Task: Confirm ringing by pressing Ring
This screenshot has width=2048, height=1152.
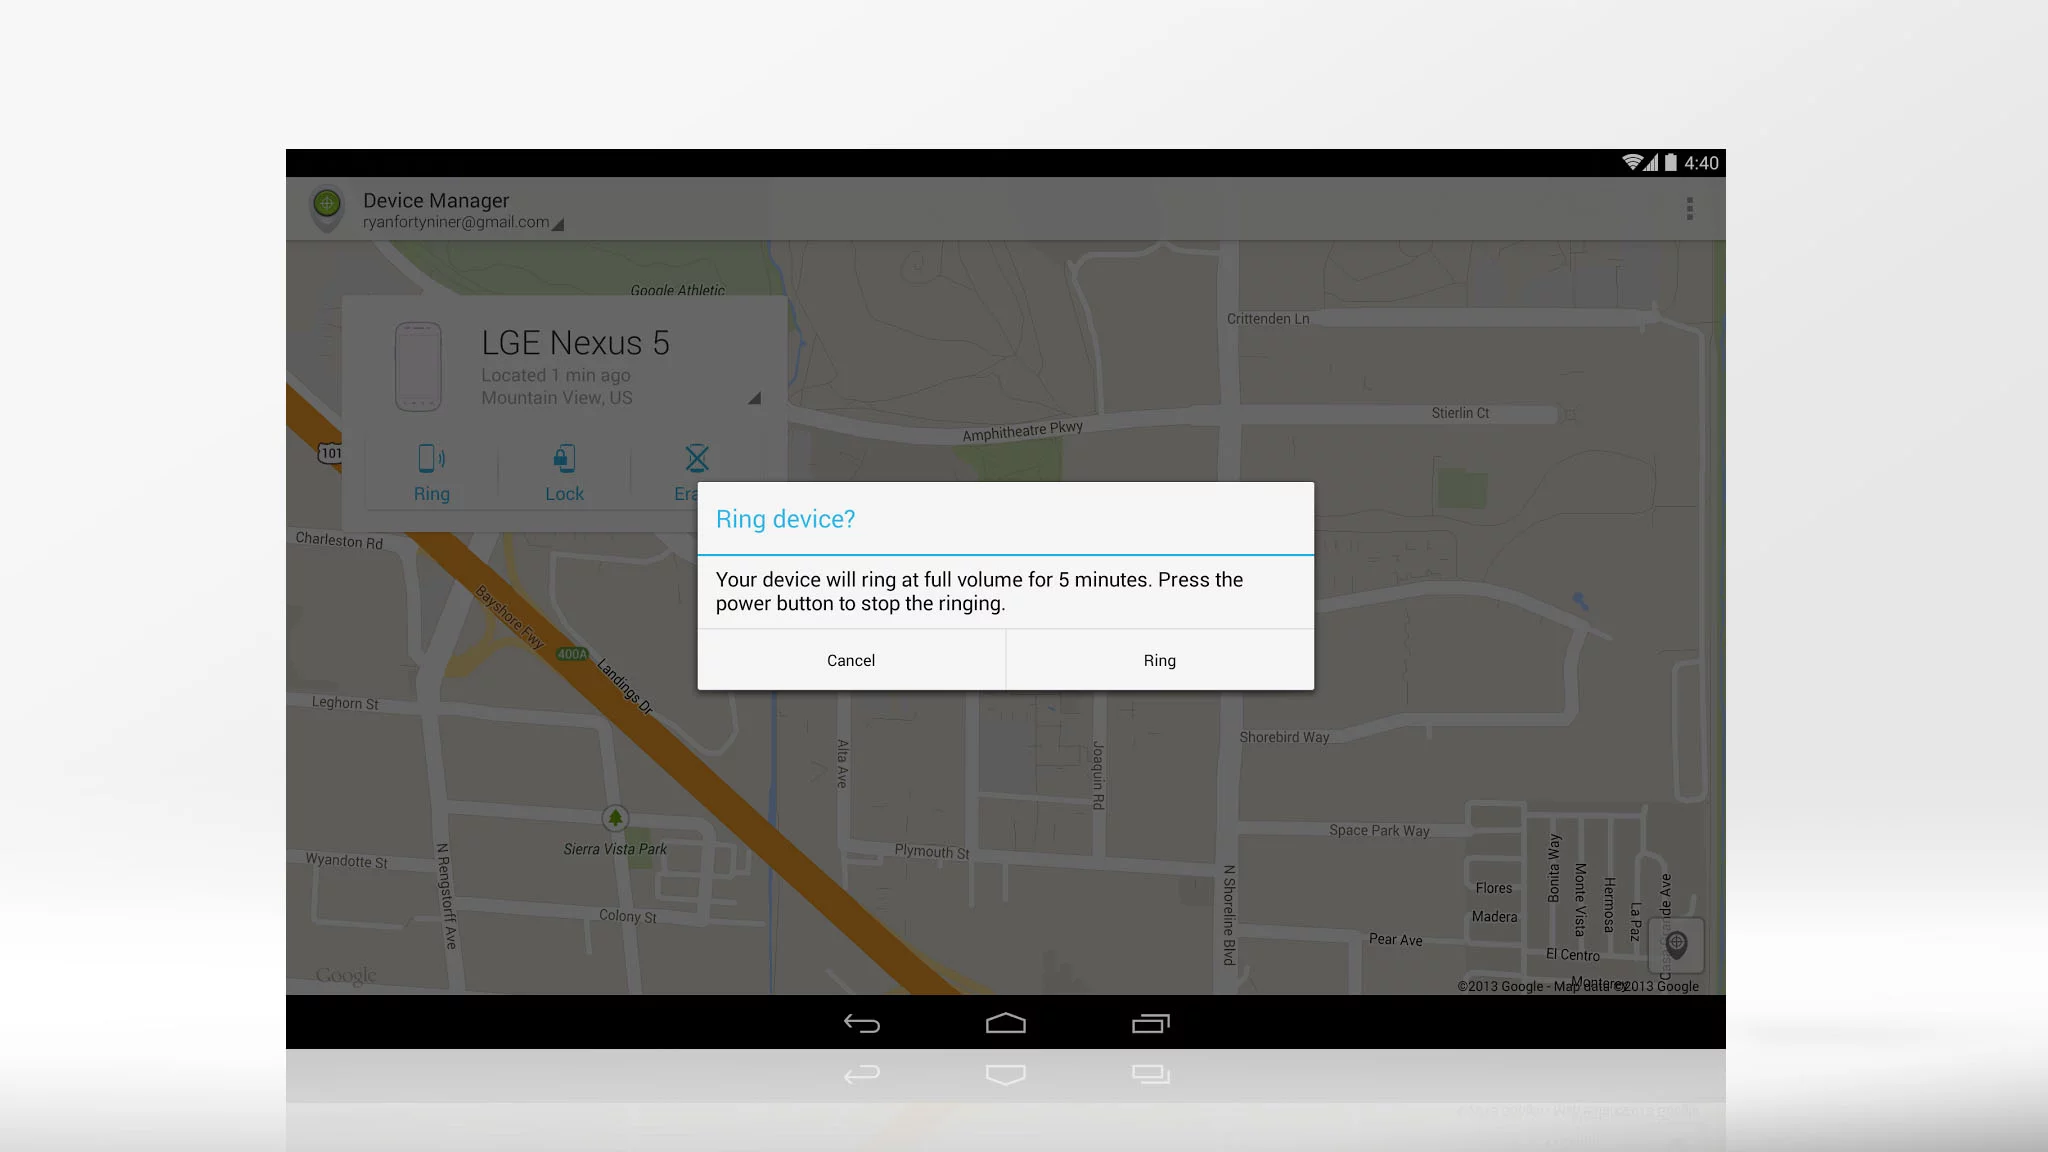Action: click(1159, 660)
